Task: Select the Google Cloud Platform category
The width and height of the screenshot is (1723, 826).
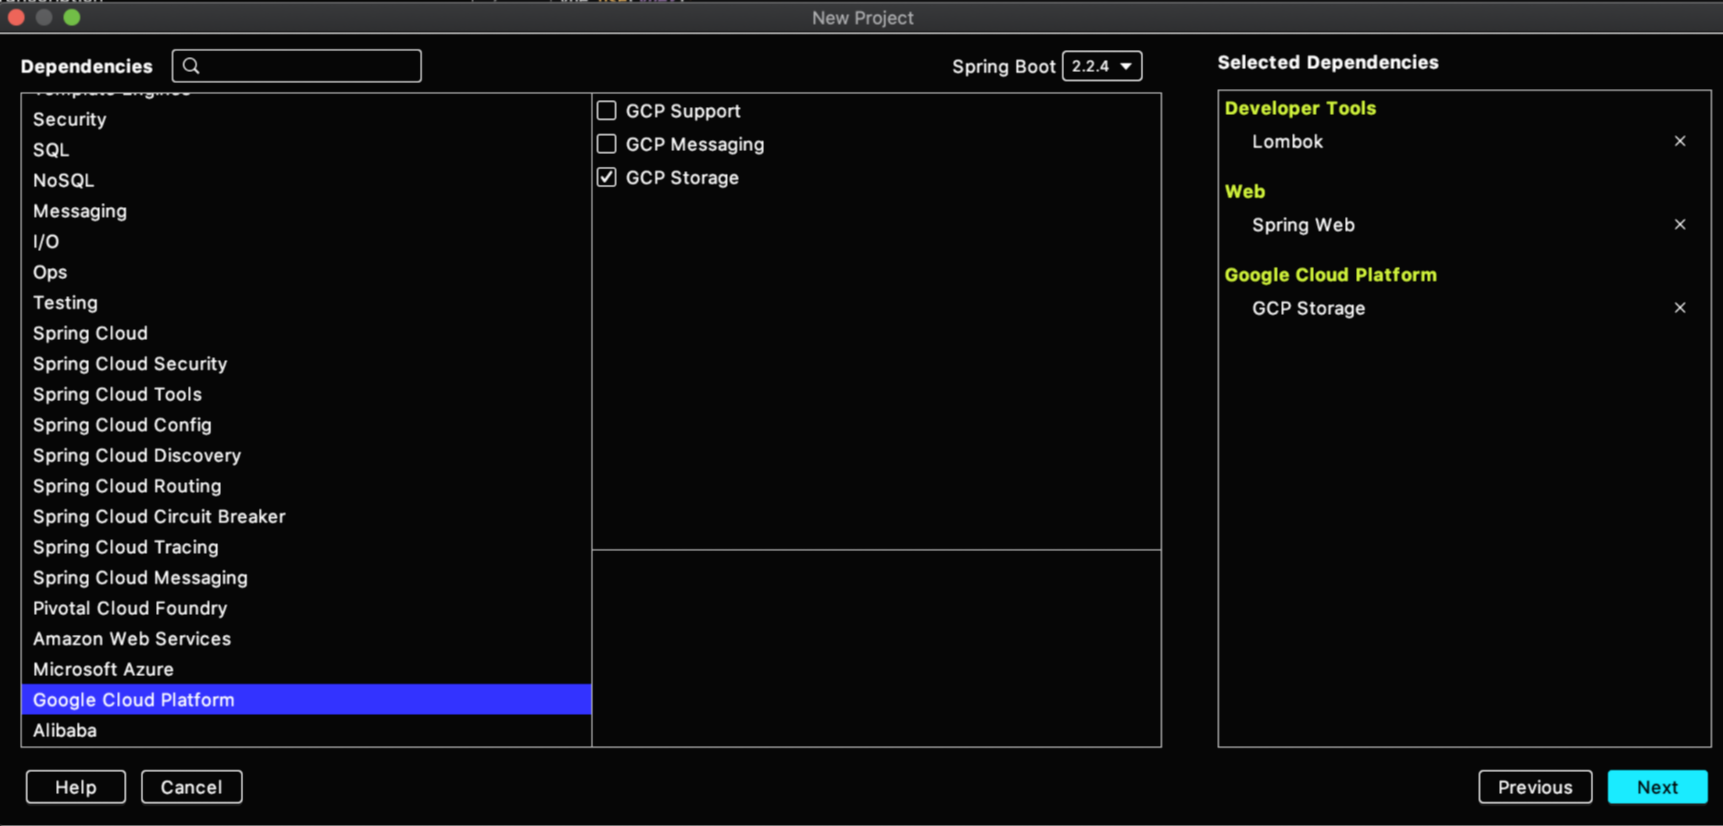Action: coord(306,700)
